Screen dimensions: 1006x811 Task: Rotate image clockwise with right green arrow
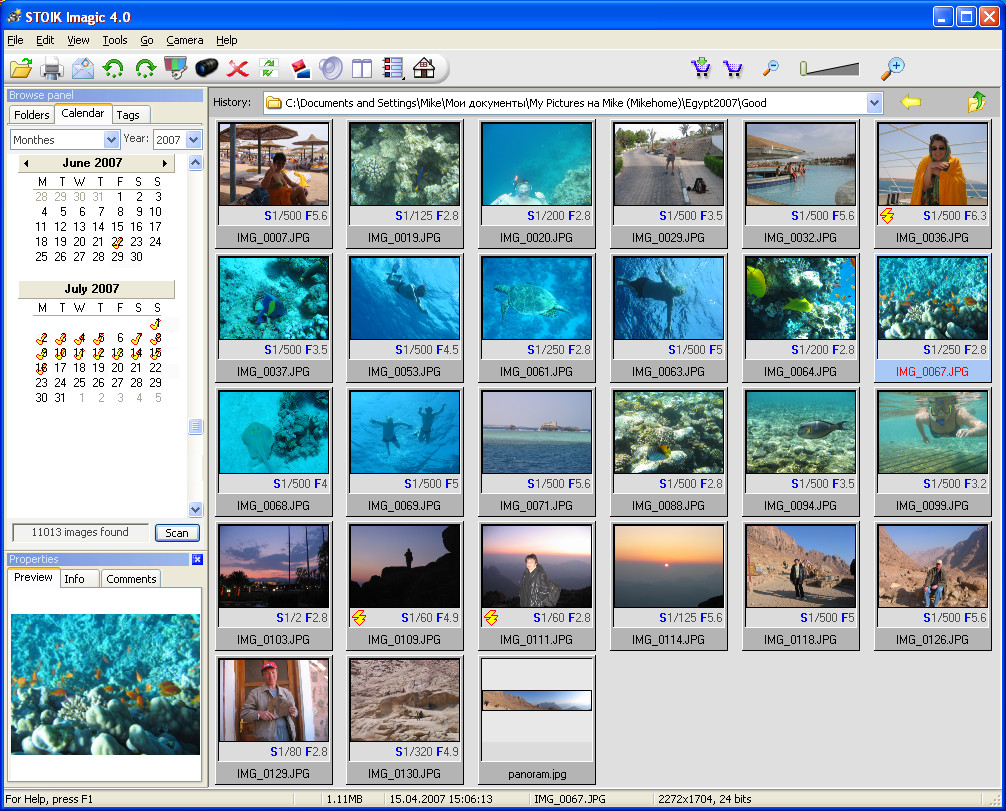[x=145, y=67]
